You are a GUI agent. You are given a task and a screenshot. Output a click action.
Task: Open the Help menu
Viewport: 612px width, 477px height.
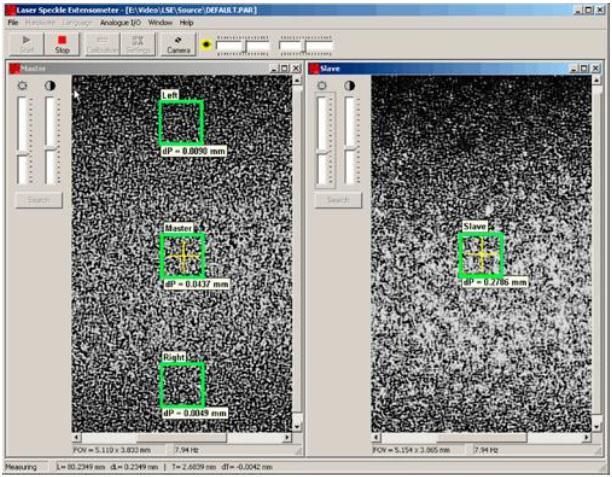coord(187,23)
